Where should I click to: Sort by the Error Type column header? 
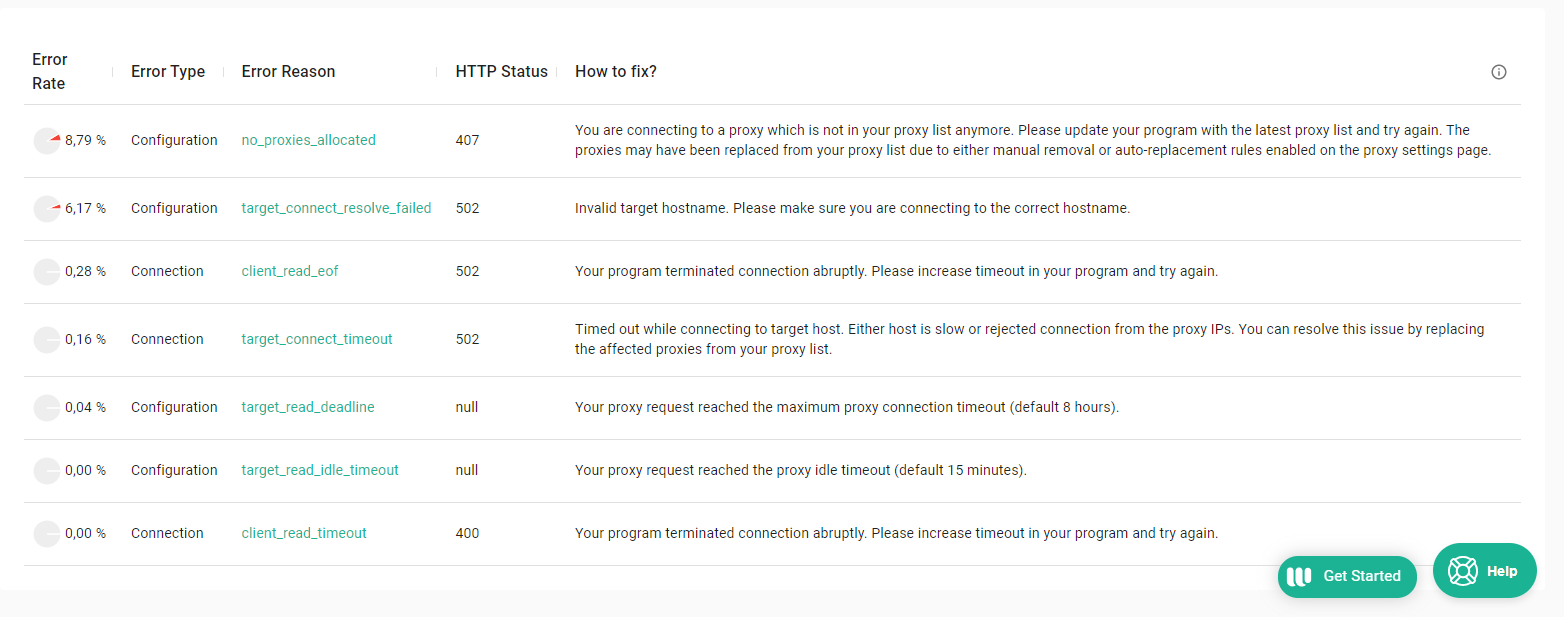tap(168, 72)
